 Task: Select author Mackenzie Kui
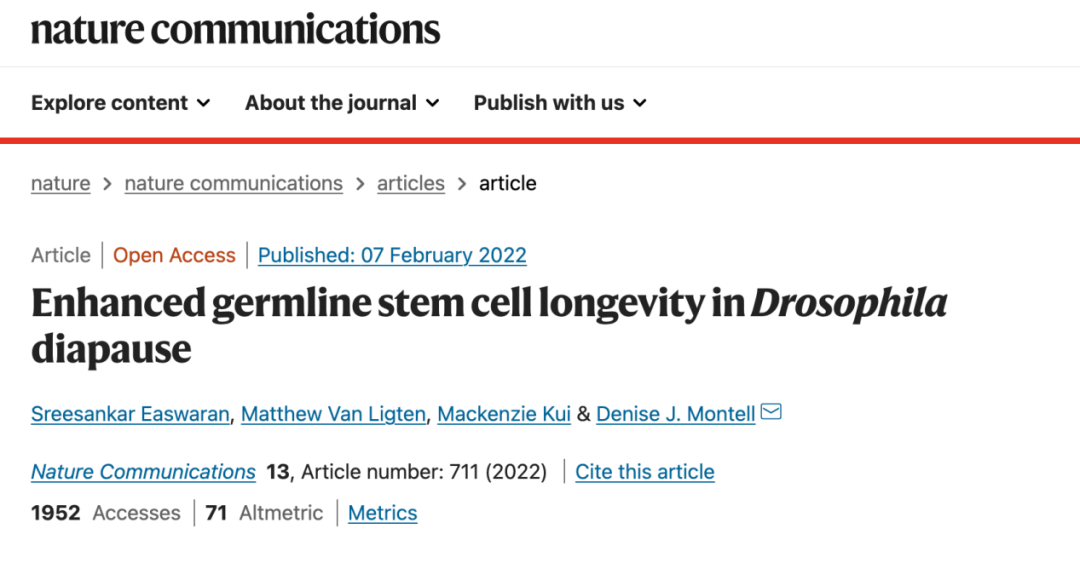pos(504,413)
